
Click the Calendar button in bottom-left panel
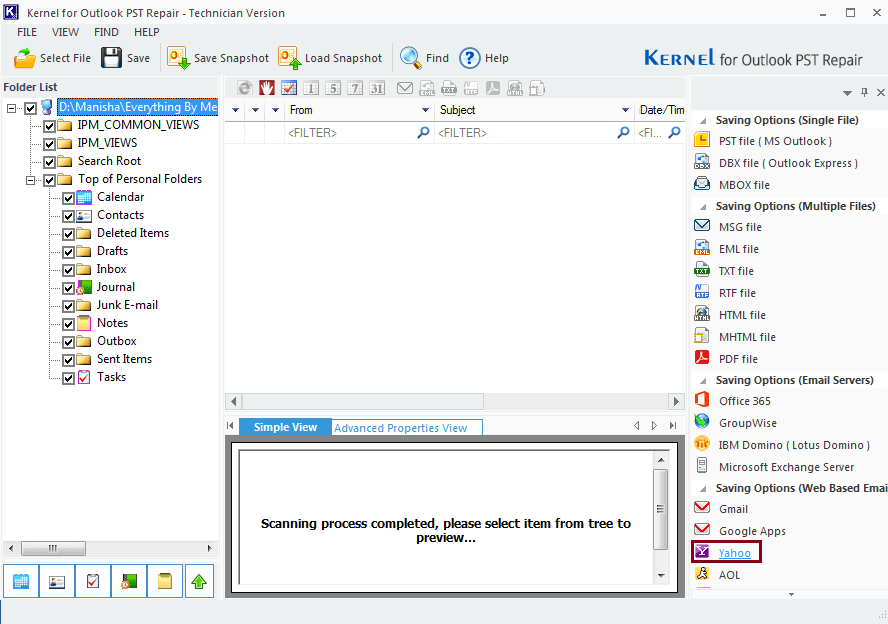point(21,581)
